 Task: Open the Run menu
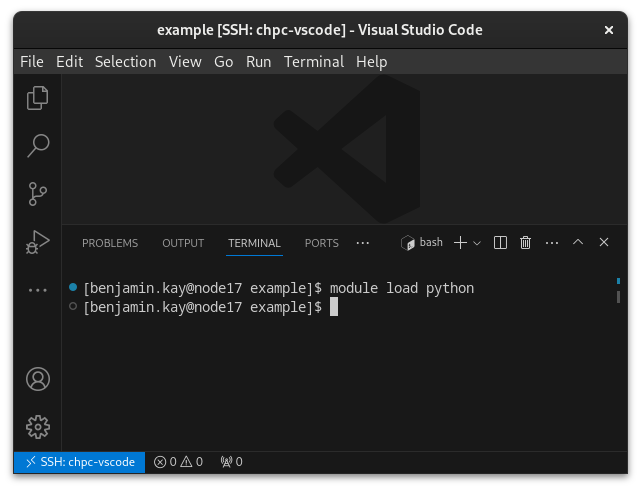[x=258, y=62]
